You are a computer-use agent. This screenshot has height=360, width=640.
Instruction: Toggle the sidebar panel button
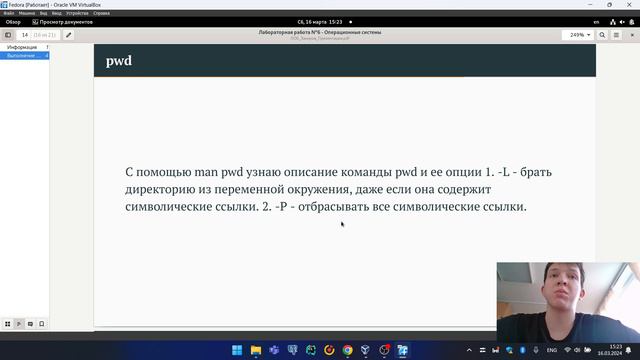pyautogui.click(x=8, y=35)
